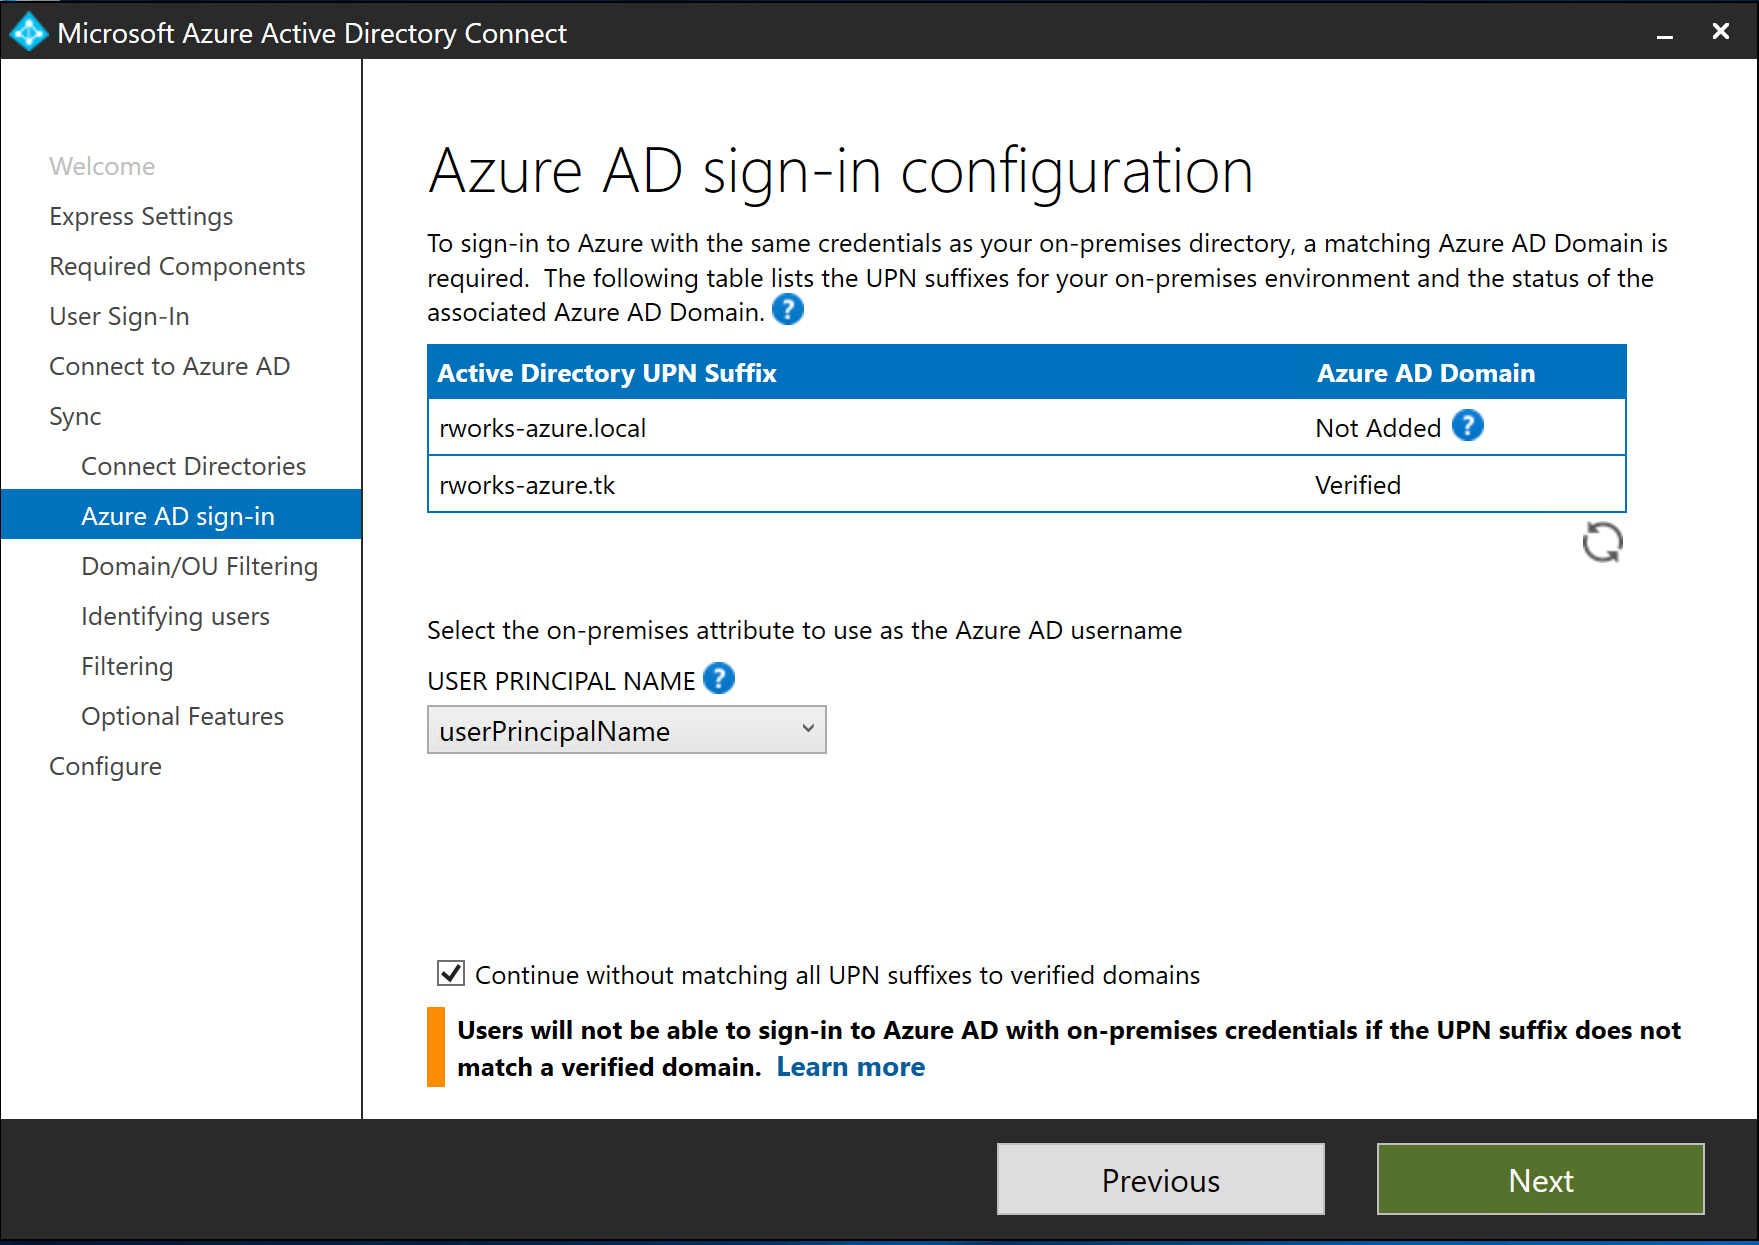Select Express Settings in sidebar
Viewport: 1759px width, 1245px height.
(141, 216)
